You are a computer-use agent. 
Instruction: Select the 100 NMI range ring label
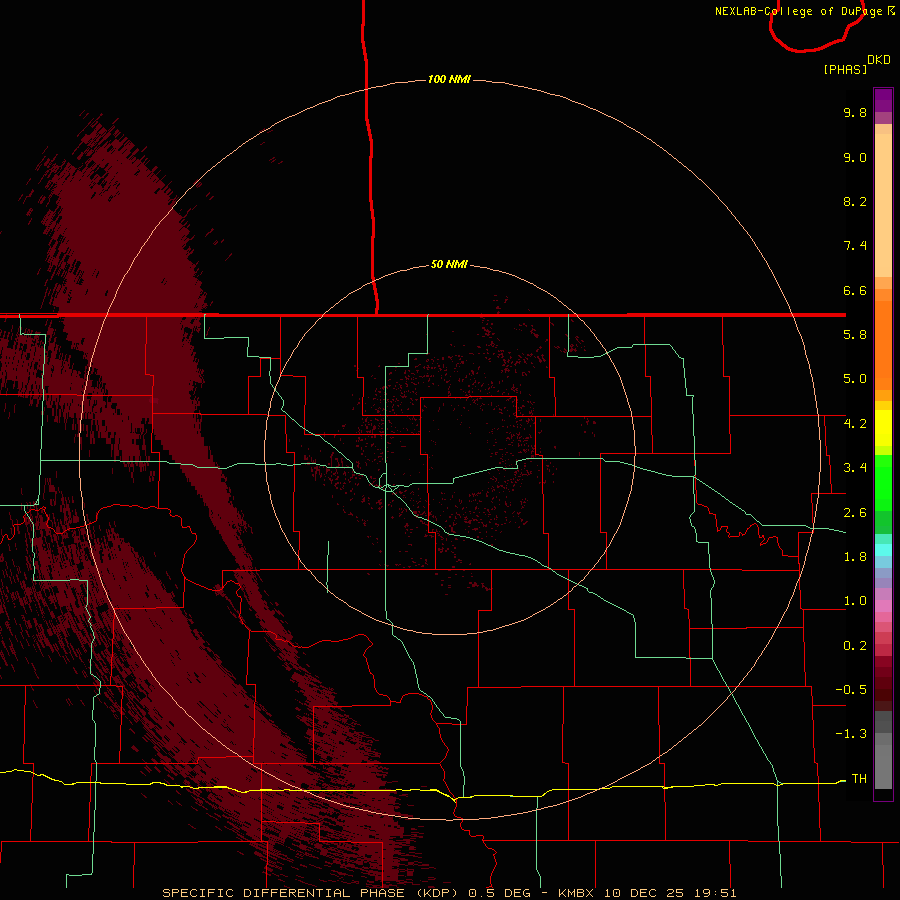click(x=449, y=79)
